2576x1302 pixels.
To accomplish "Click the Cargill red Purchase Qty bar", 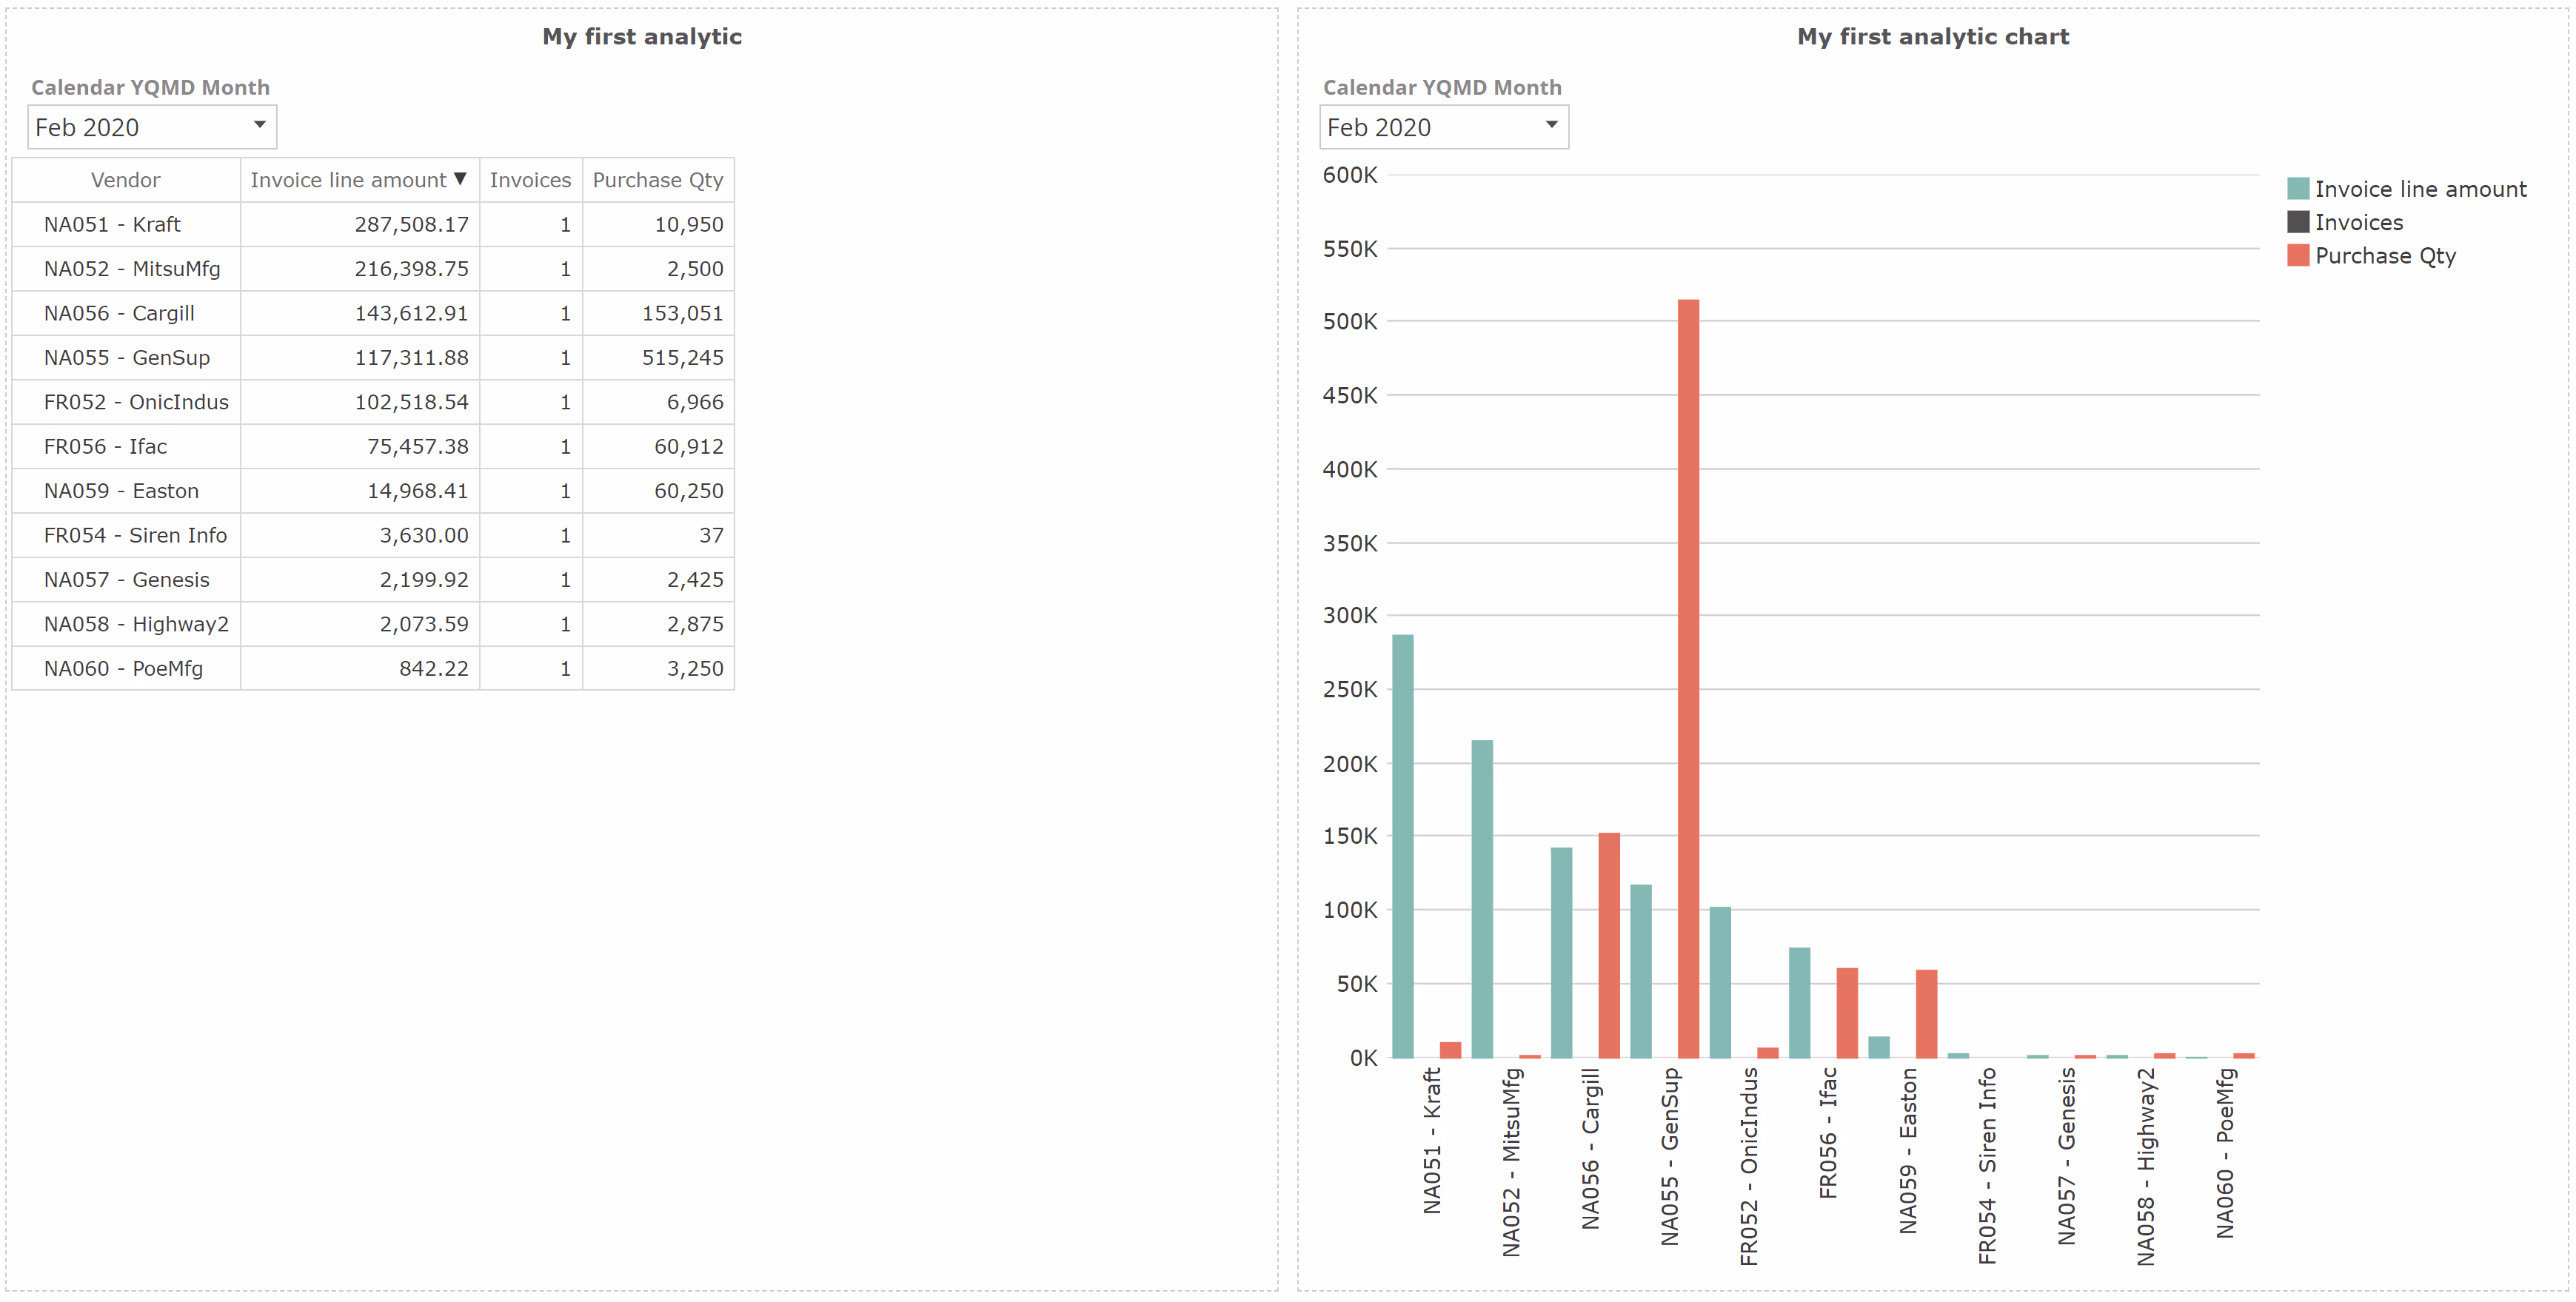I will coord(1608,945).
